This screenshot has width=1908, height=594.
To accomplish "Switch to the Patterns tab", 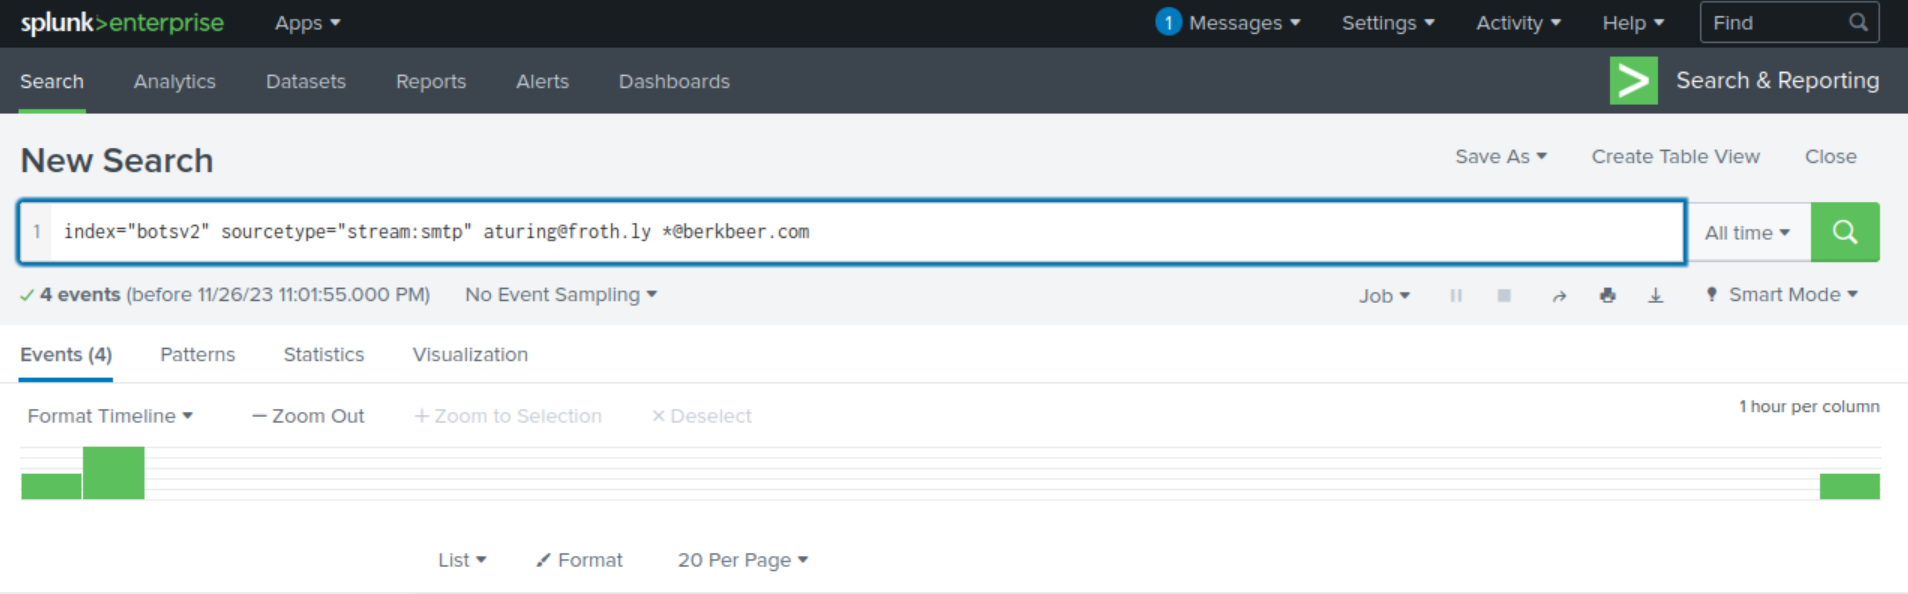I will click(x=198, y=355).
